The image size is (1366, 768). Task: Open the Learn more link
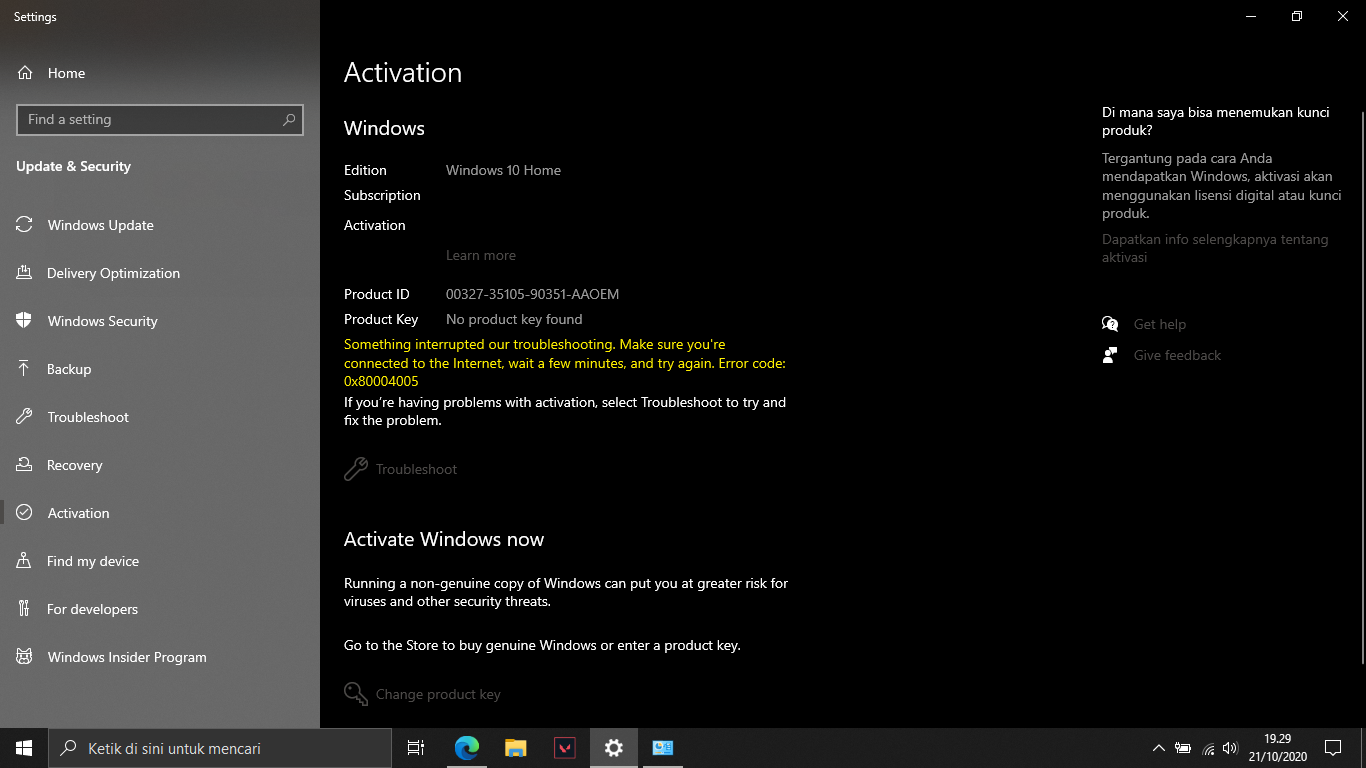[481, 255]
